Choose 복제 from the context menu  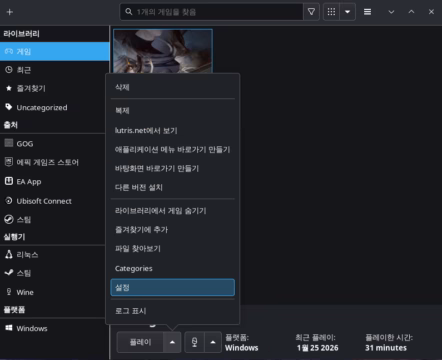pos(173,111)
